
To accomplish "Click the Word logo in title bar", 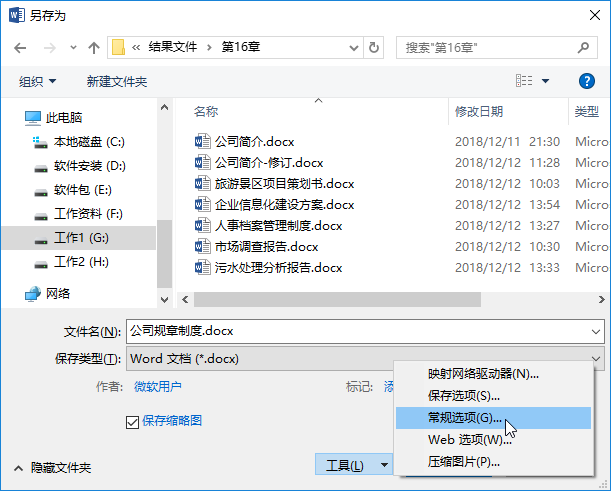I will (x=16, y=15).
